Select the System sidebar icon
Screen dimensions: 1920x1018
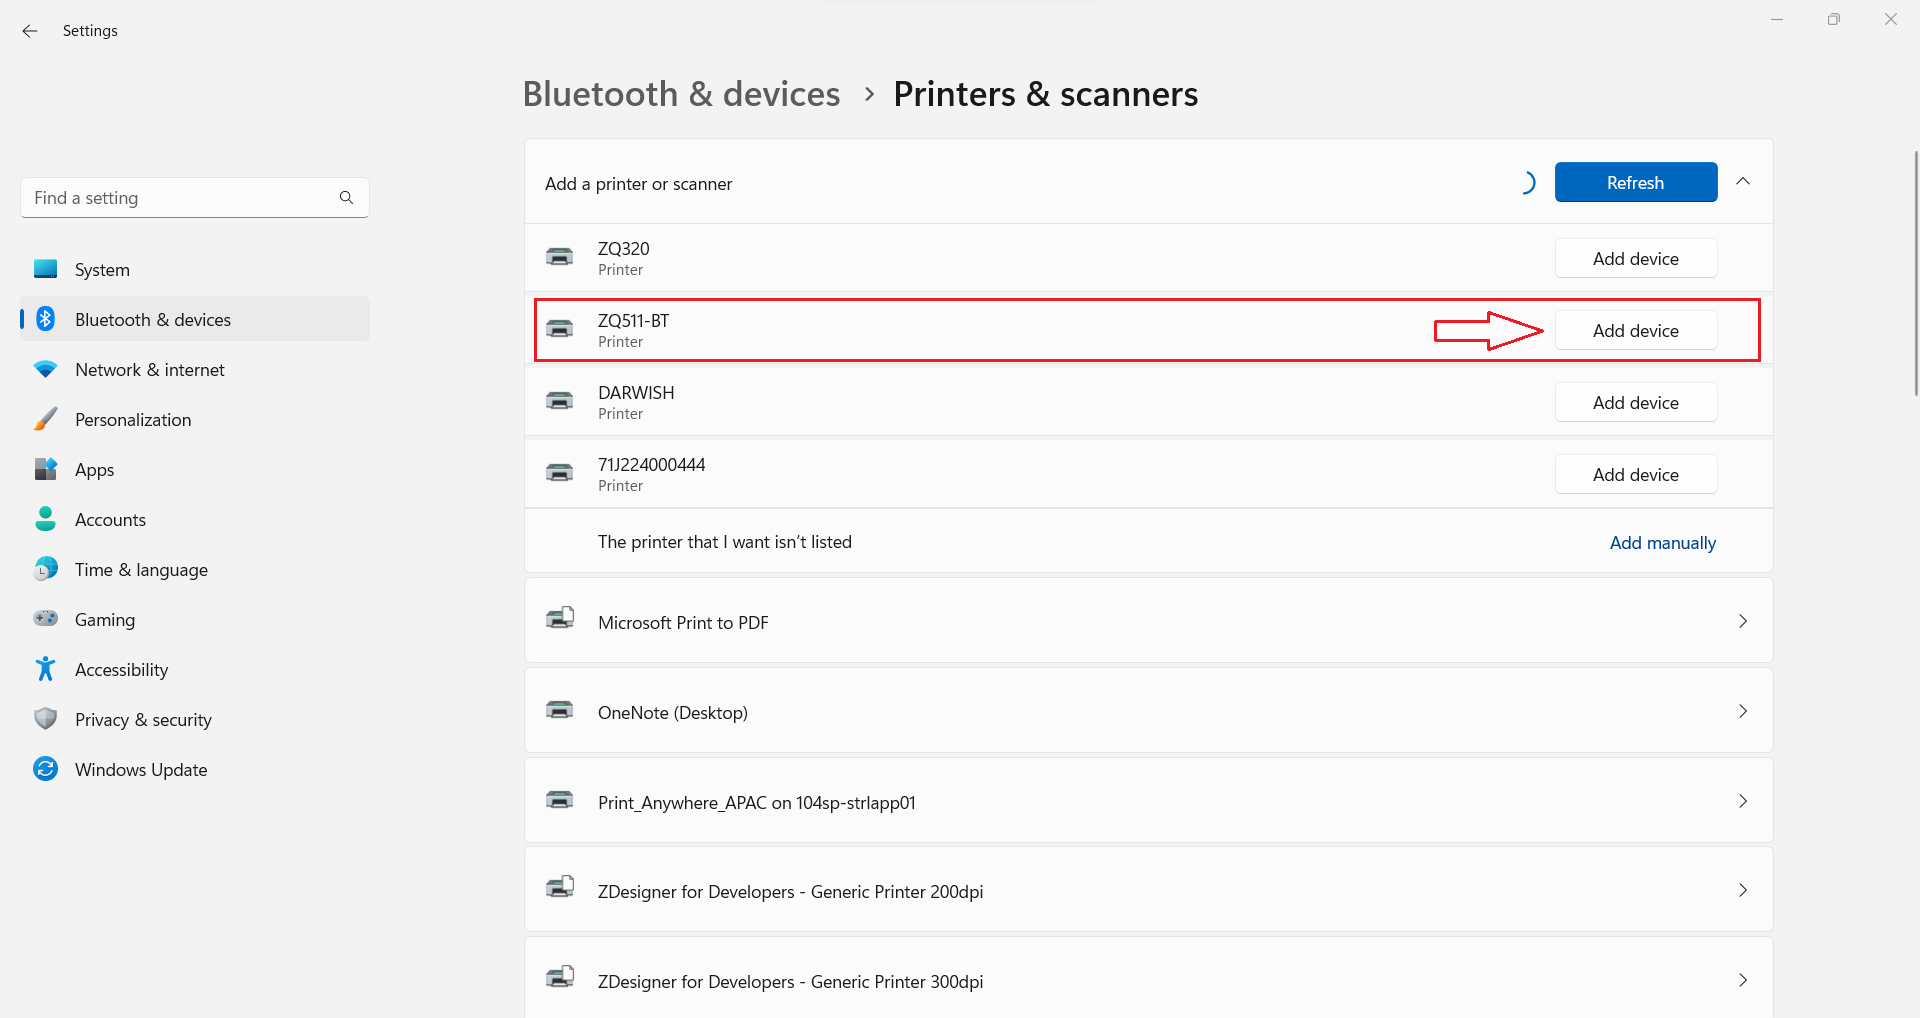[x=46, y=269]
